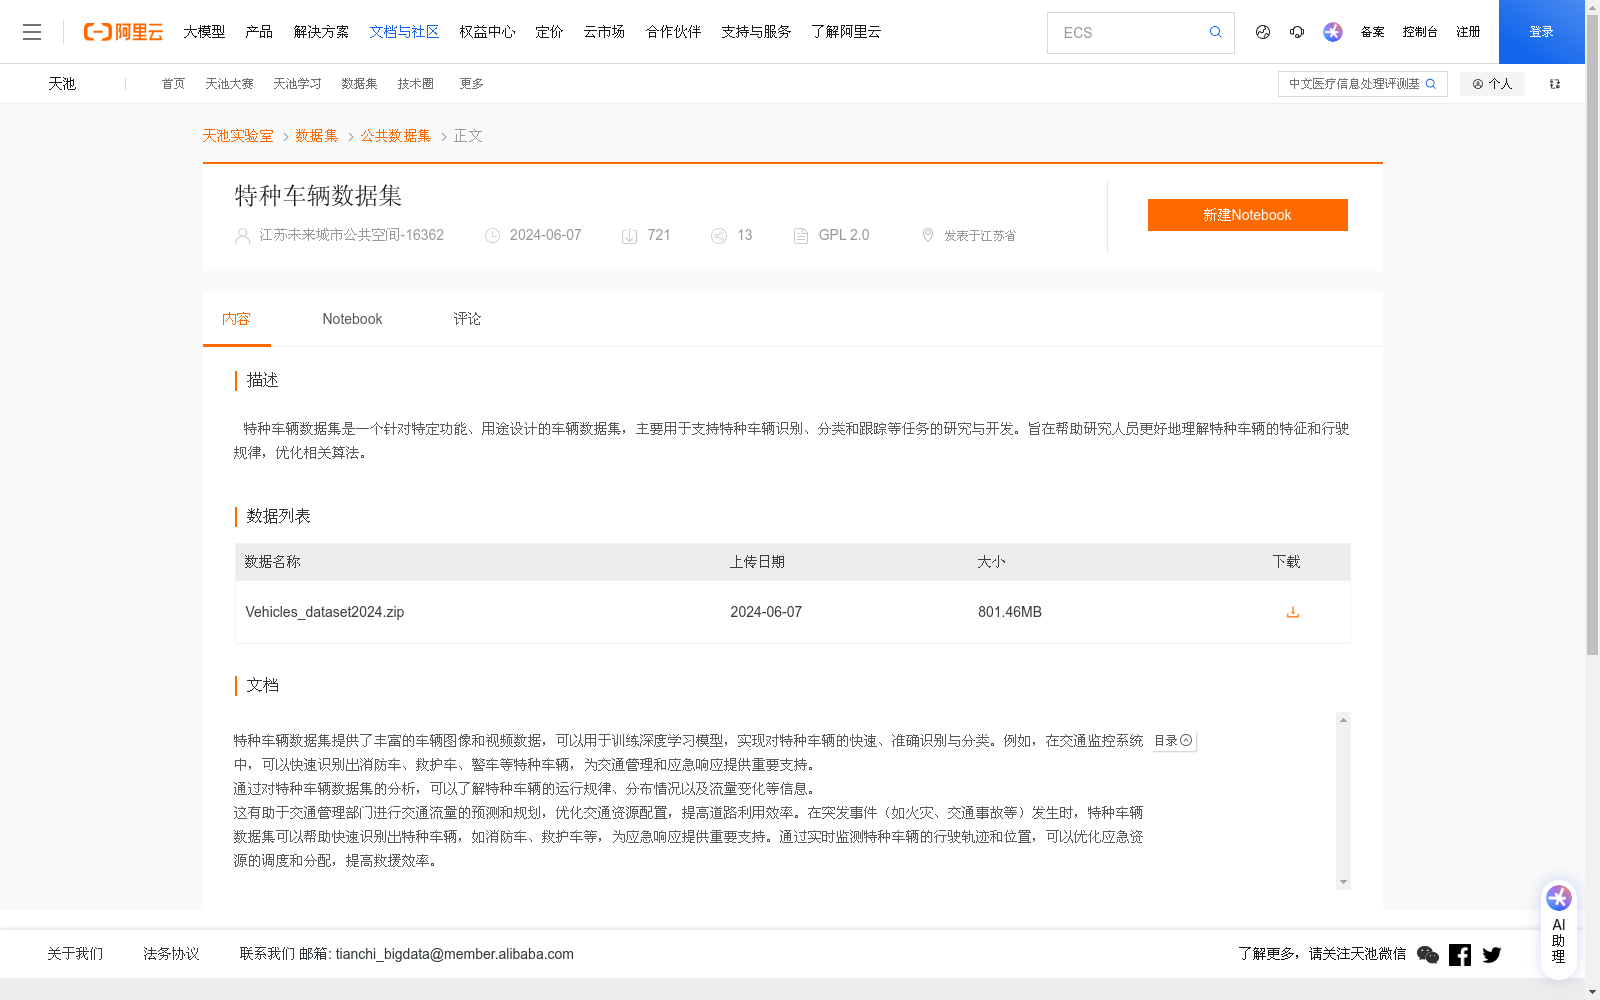The width and height of the screenshot is (1600, 1000).
Task: Open the 文档与社区 menu
Action: point(404,32)
